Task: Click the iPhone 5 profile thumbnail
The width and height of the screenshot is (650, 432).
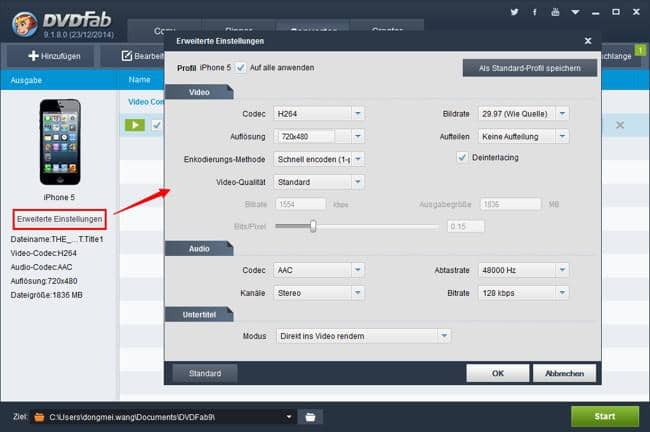Action: (x=60, y=142)
